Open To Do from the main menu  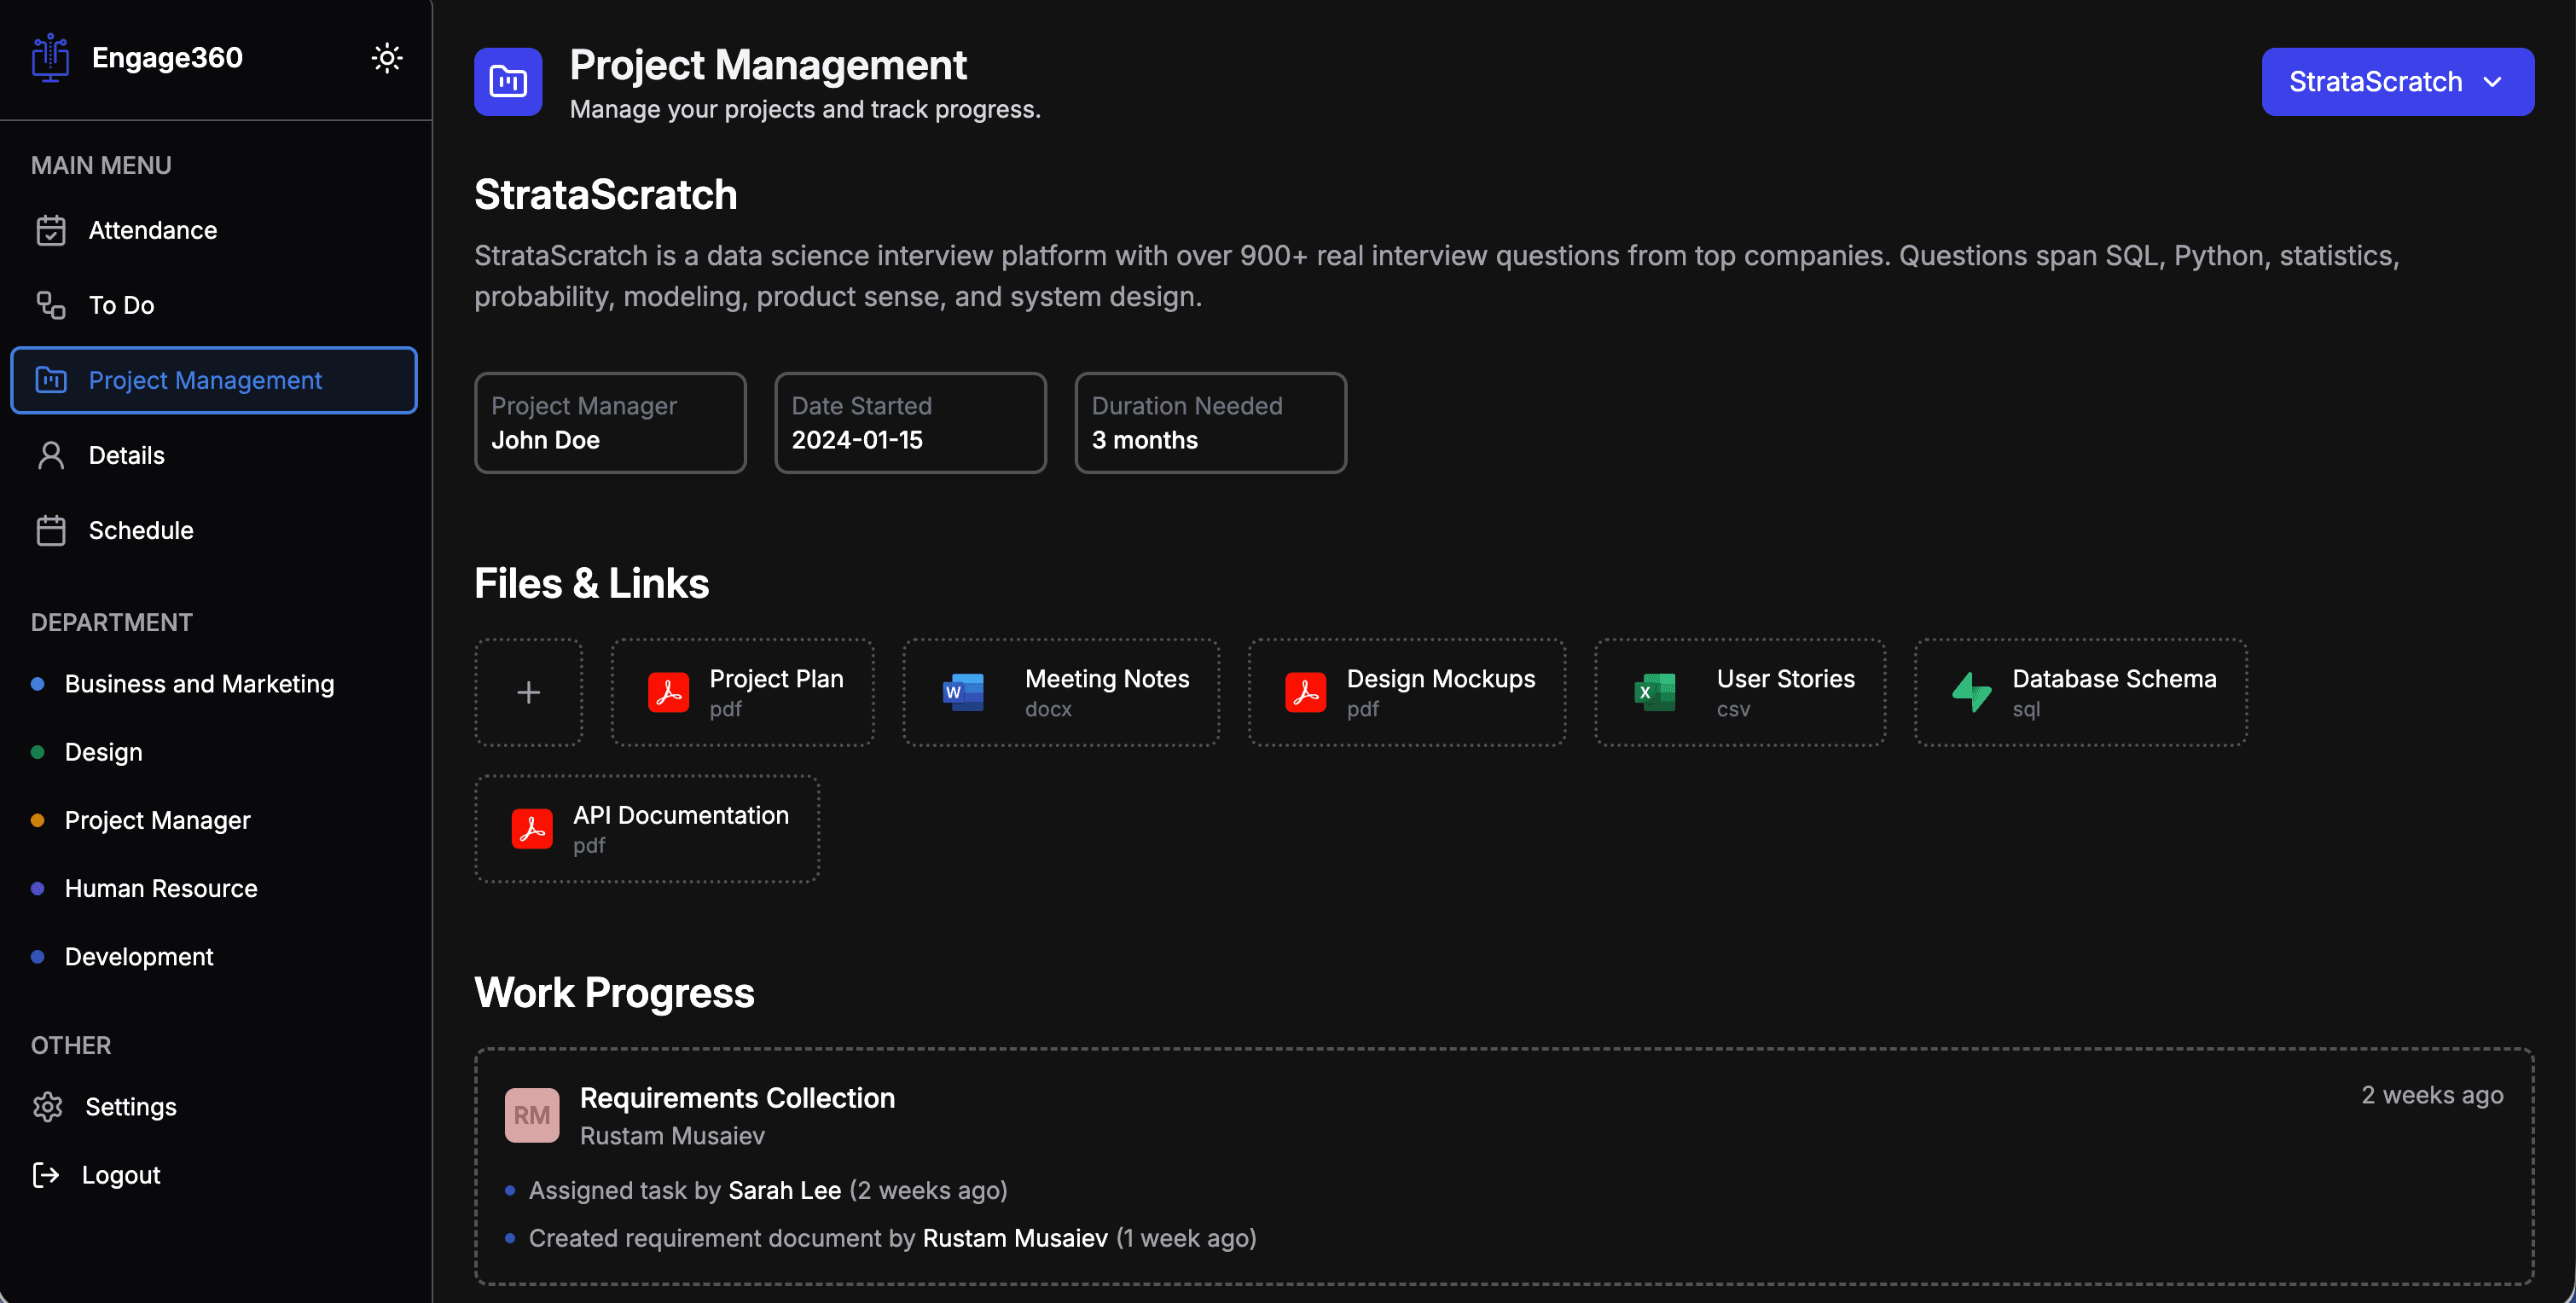214,305
